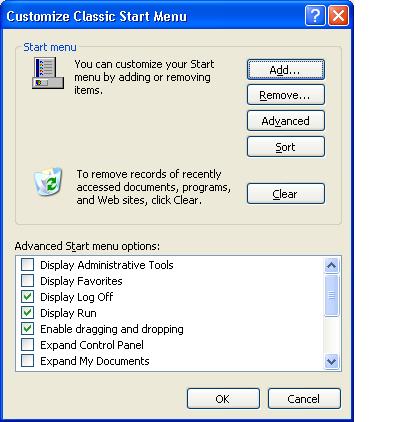Screen dimensions: 418x422
Task: Check the Display Favorites option
Action: tap(27, 281)
